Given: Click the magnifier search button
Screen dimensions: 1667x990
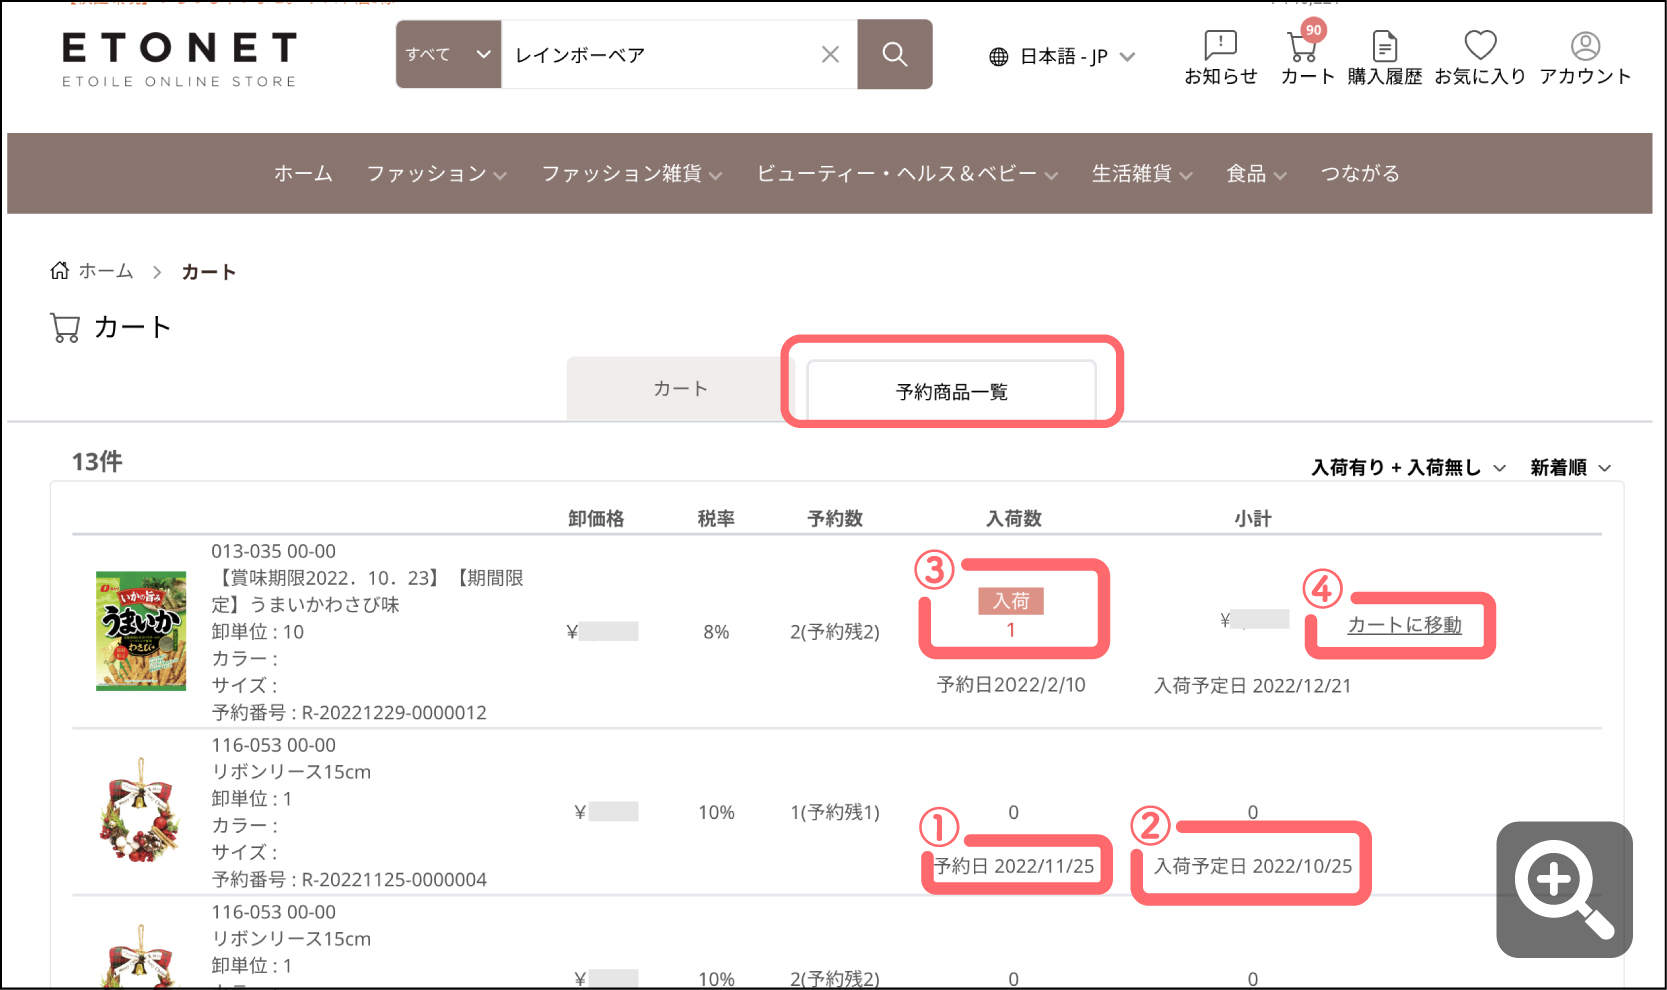Looking at the screenshot, I should click(895, 54).
